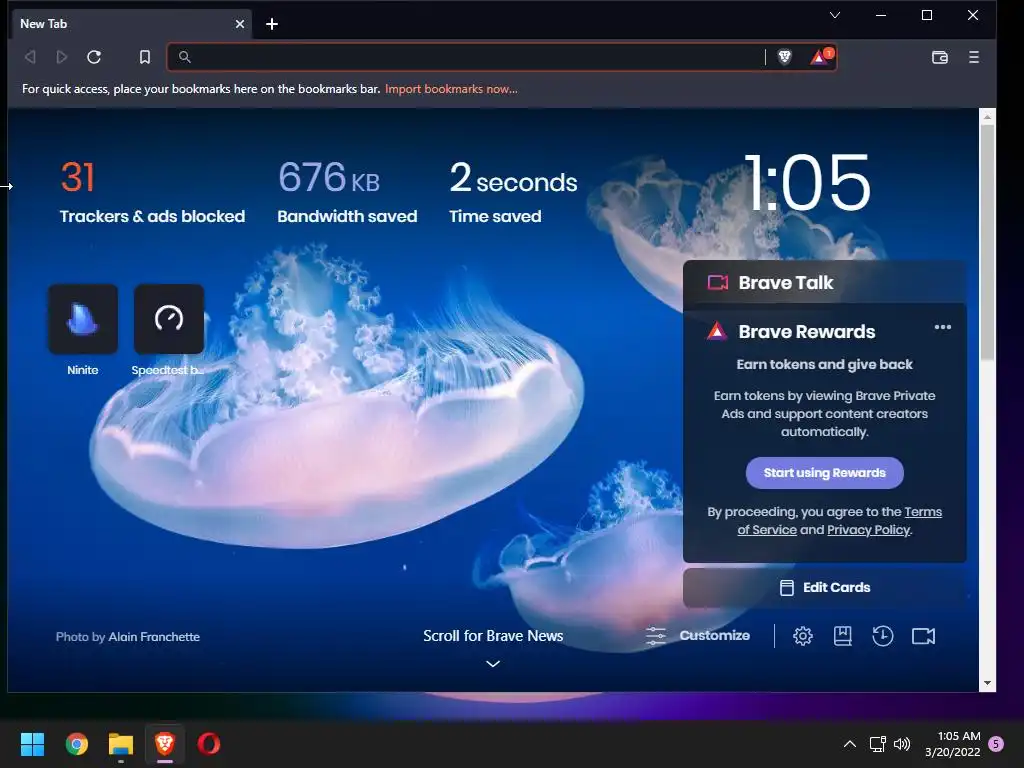Open the main hamburger menu
The image size is (1024, 768).
pyautogui.click(x=974, y=57)
